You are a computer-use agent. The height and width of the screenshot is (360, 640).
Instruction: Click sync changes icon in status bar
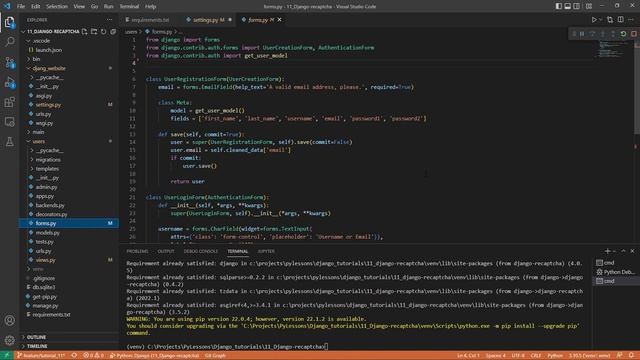click(74, 356)
